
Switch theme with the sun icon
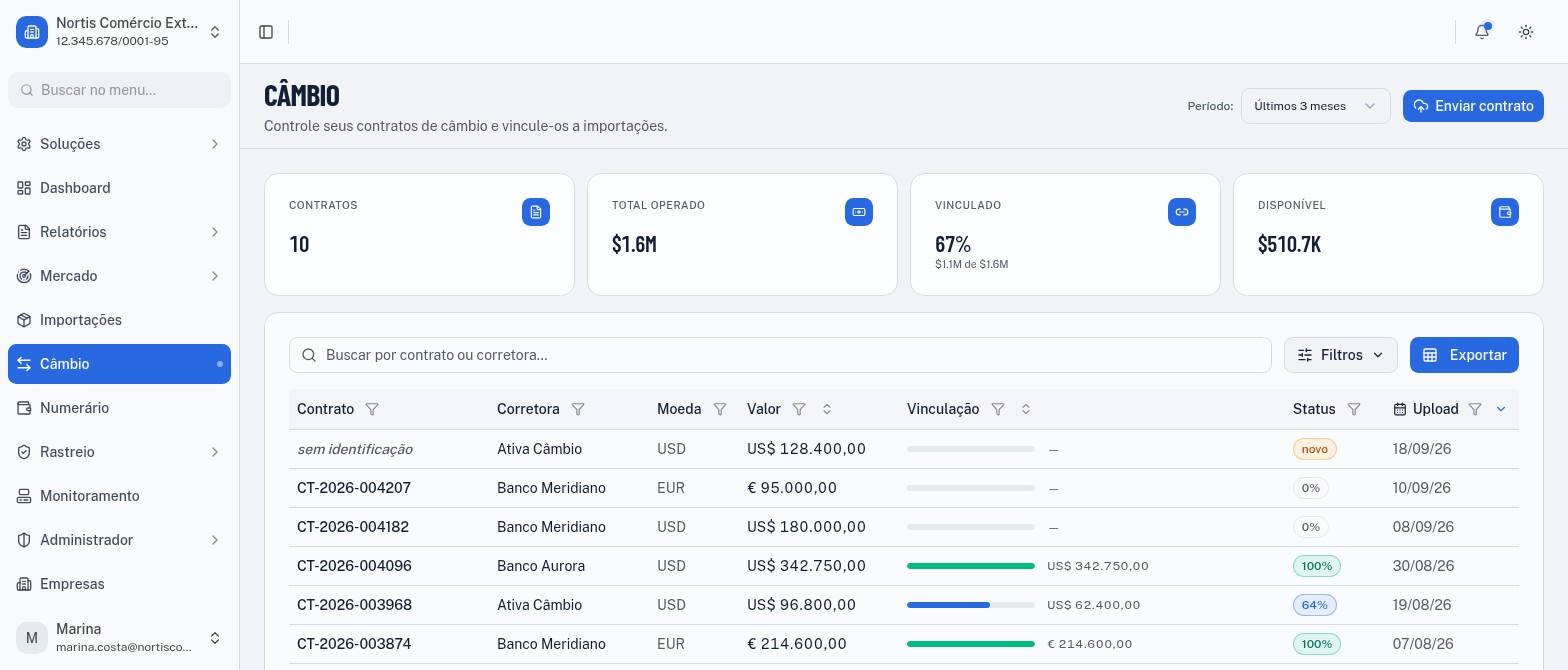coord(1526,32)
